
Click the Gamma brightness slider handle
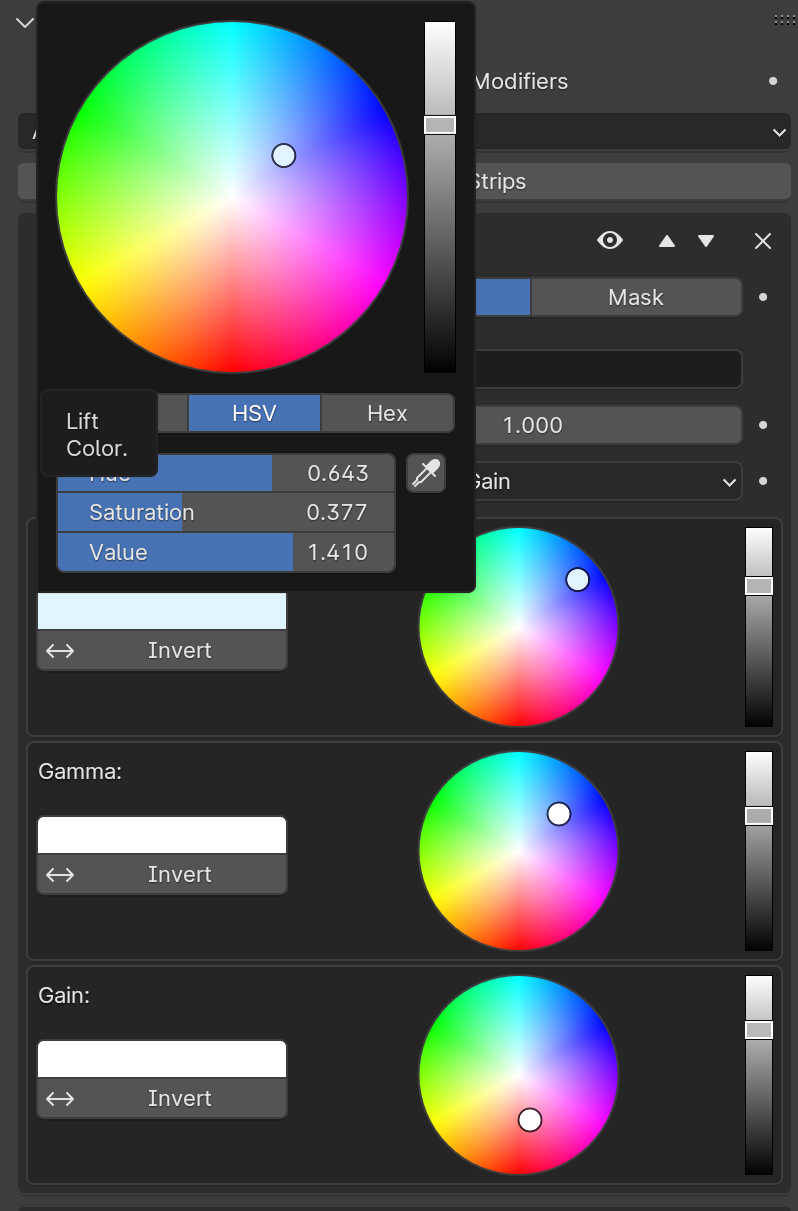(759, 816)
